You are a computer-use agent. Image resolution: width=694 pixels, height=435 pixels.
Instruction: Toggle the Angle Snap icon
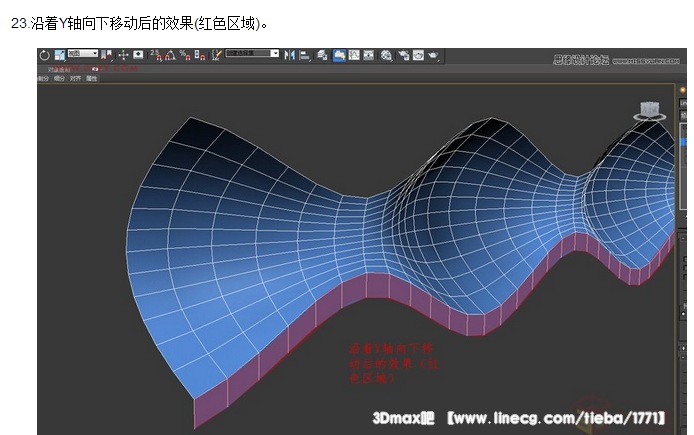tap(170, 55)
